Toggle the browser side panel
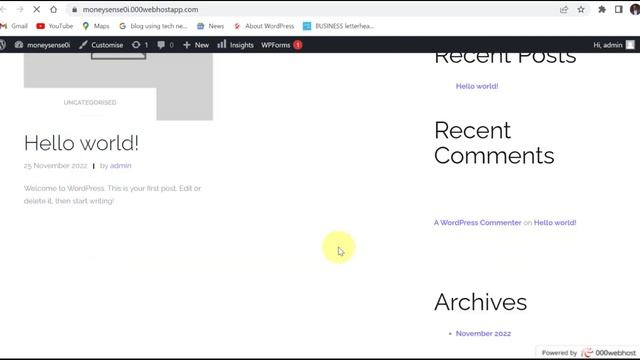Screen dimensions: 640x360 [x=619, y=9]
